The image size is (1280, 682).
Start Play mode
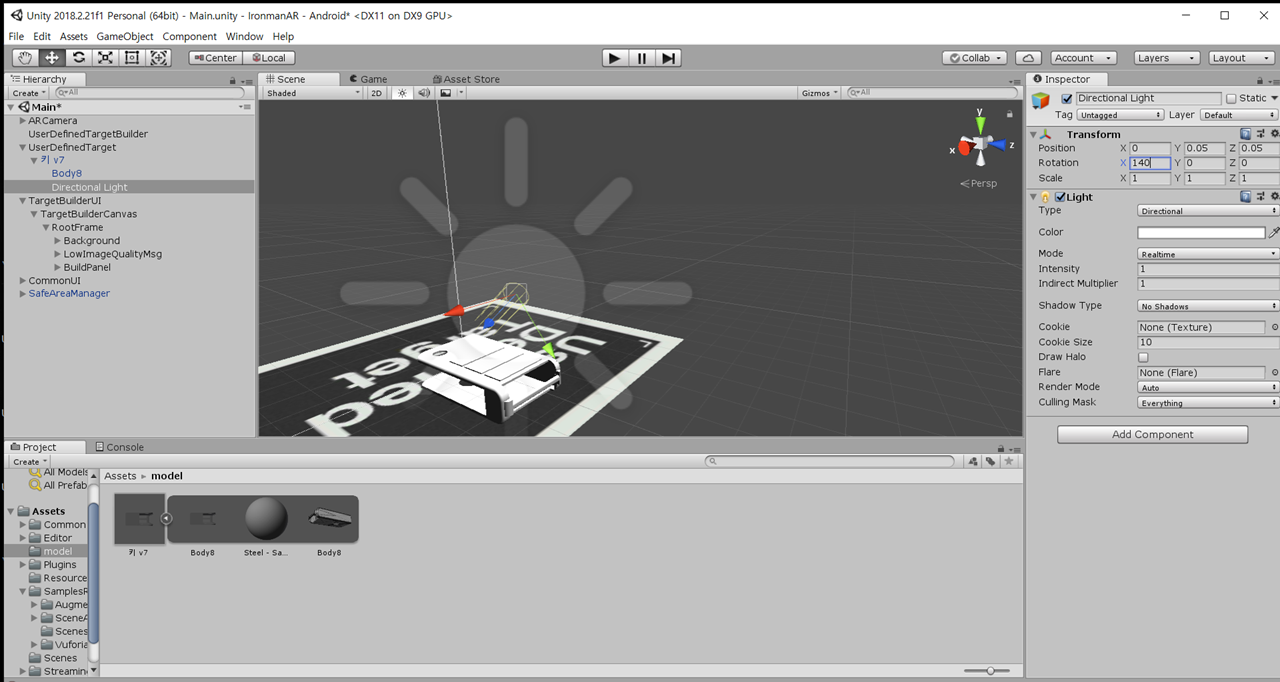tap(614, 58)
